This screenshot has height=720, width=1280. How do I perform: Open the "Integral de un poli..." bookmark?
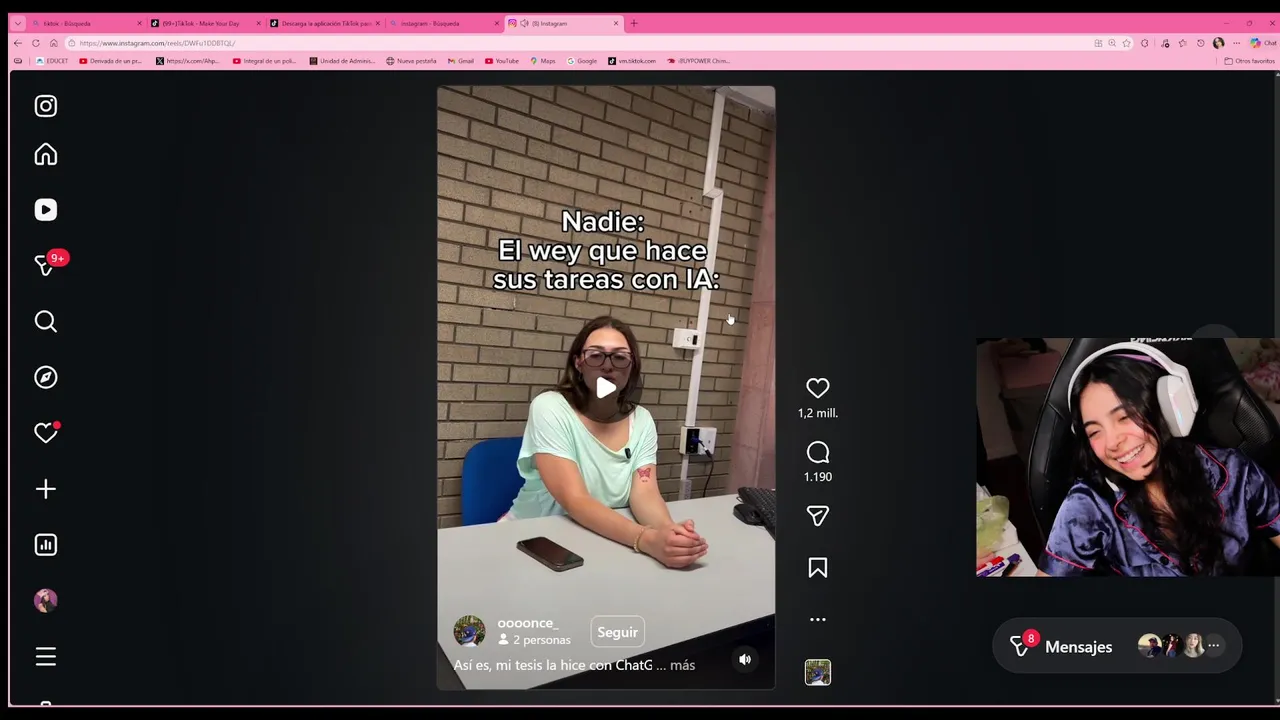tap(264, 61)
